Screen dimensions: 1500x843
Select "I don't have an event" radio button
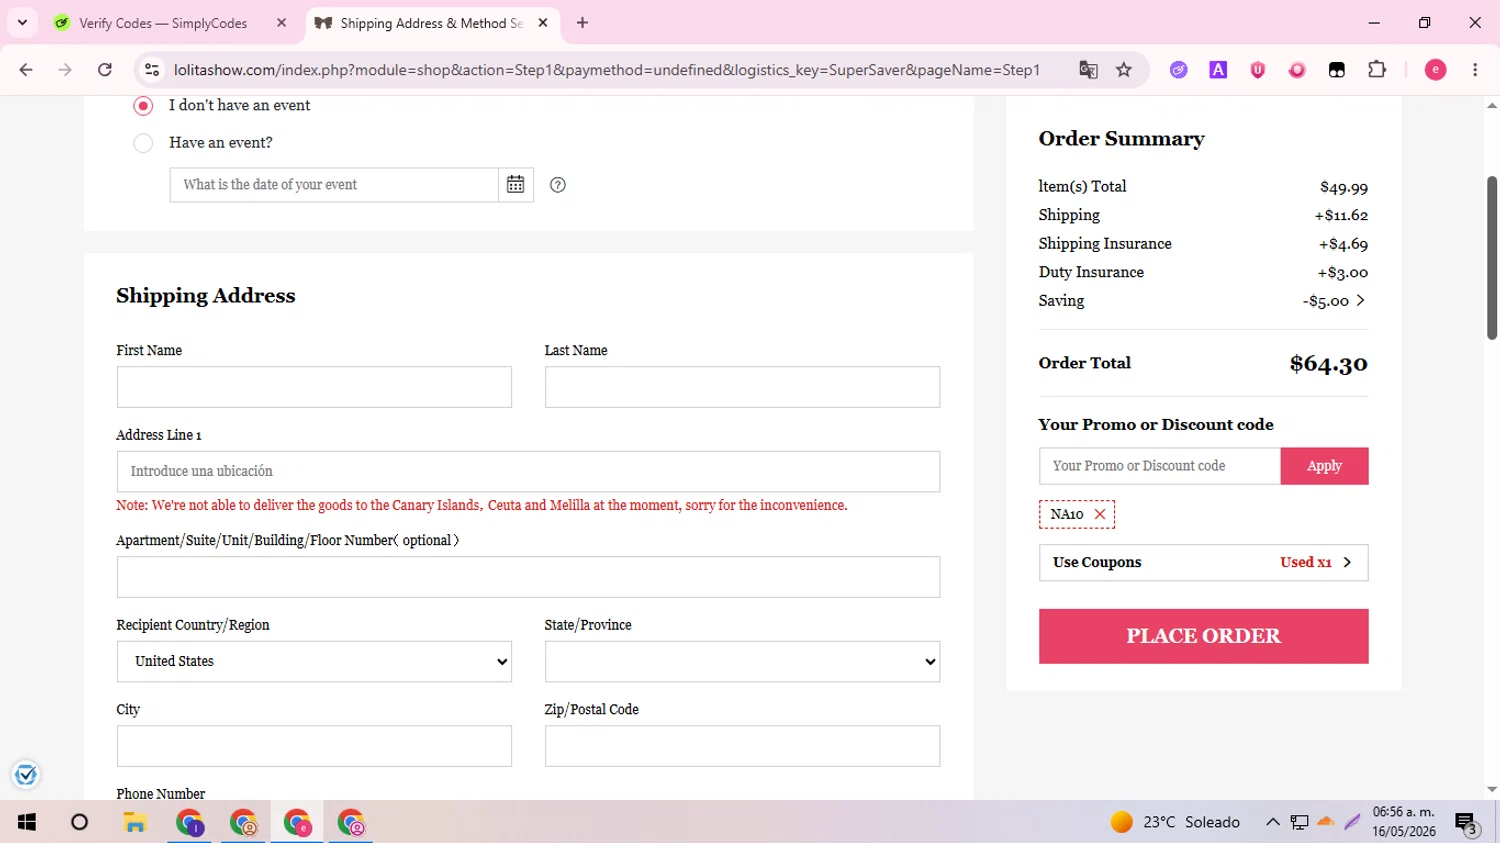143,105
